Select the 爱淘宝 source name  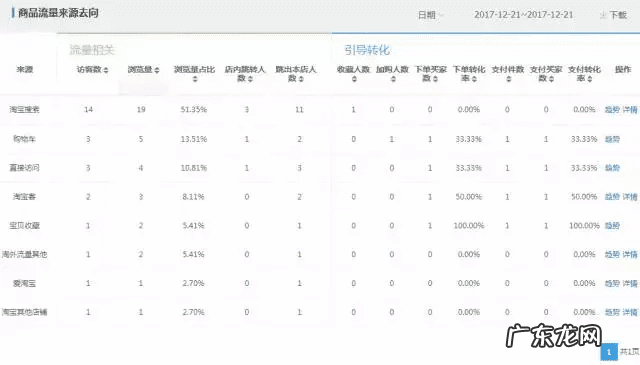point(24,283)
